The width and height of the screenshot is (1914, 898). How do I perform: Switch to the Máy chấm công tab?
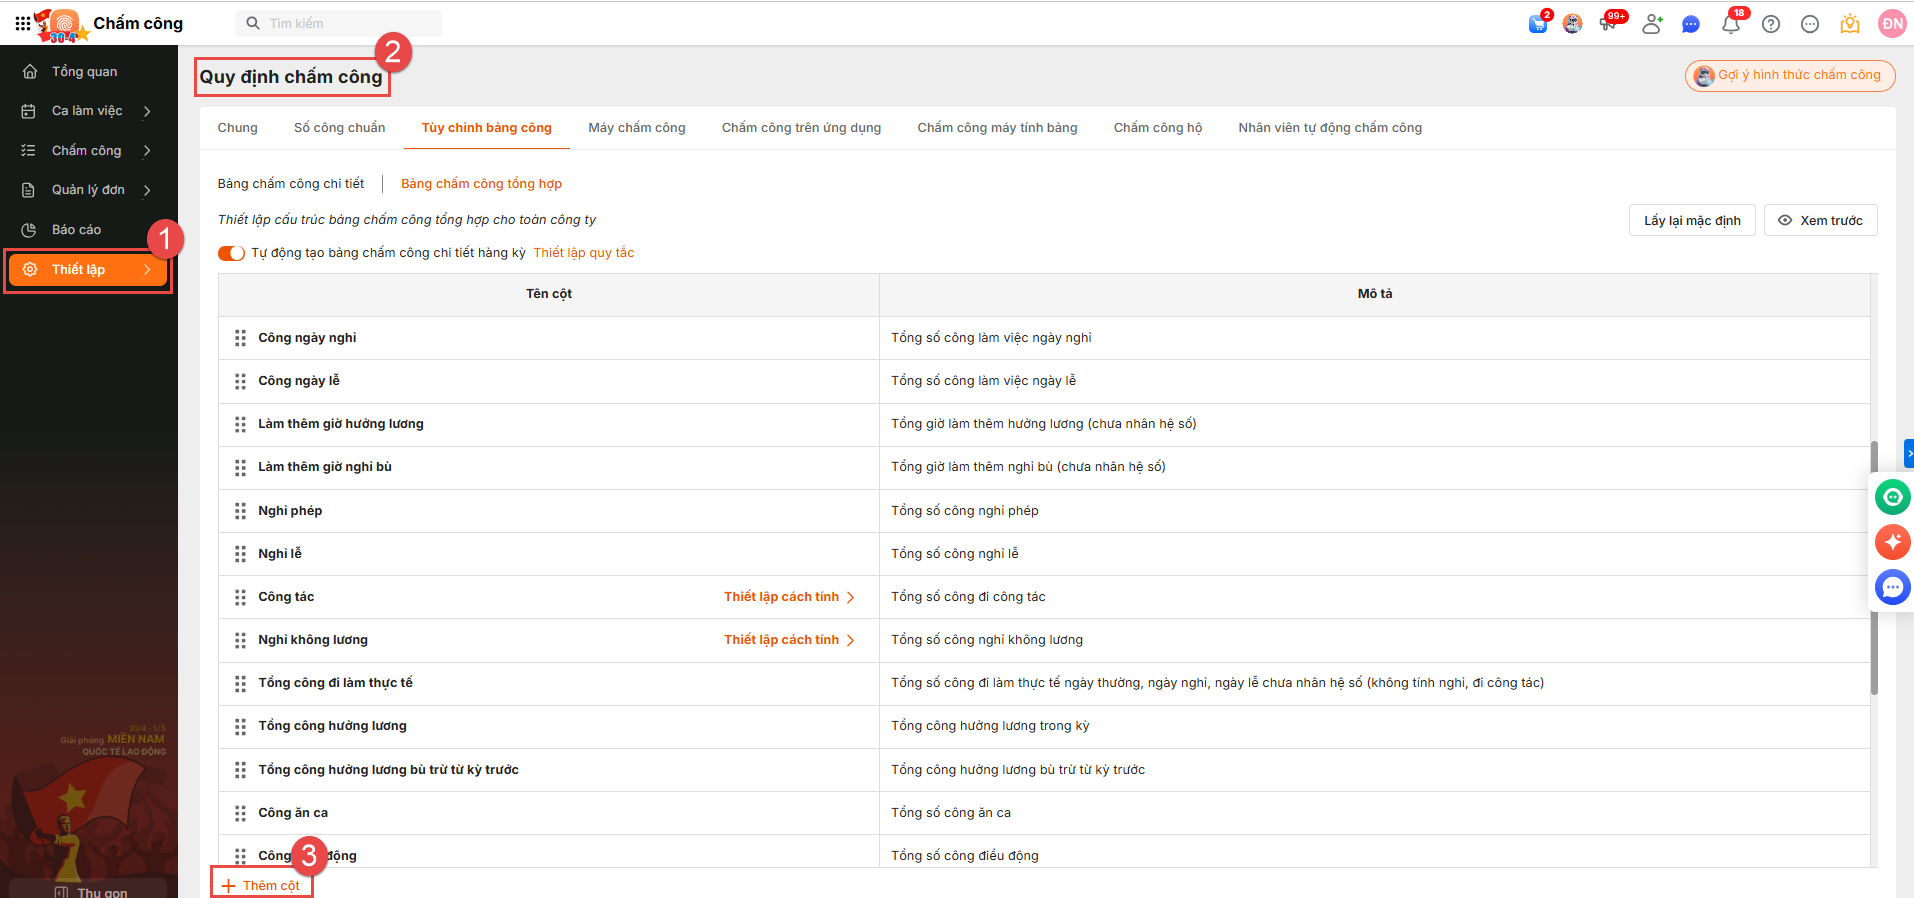[636, 128]
